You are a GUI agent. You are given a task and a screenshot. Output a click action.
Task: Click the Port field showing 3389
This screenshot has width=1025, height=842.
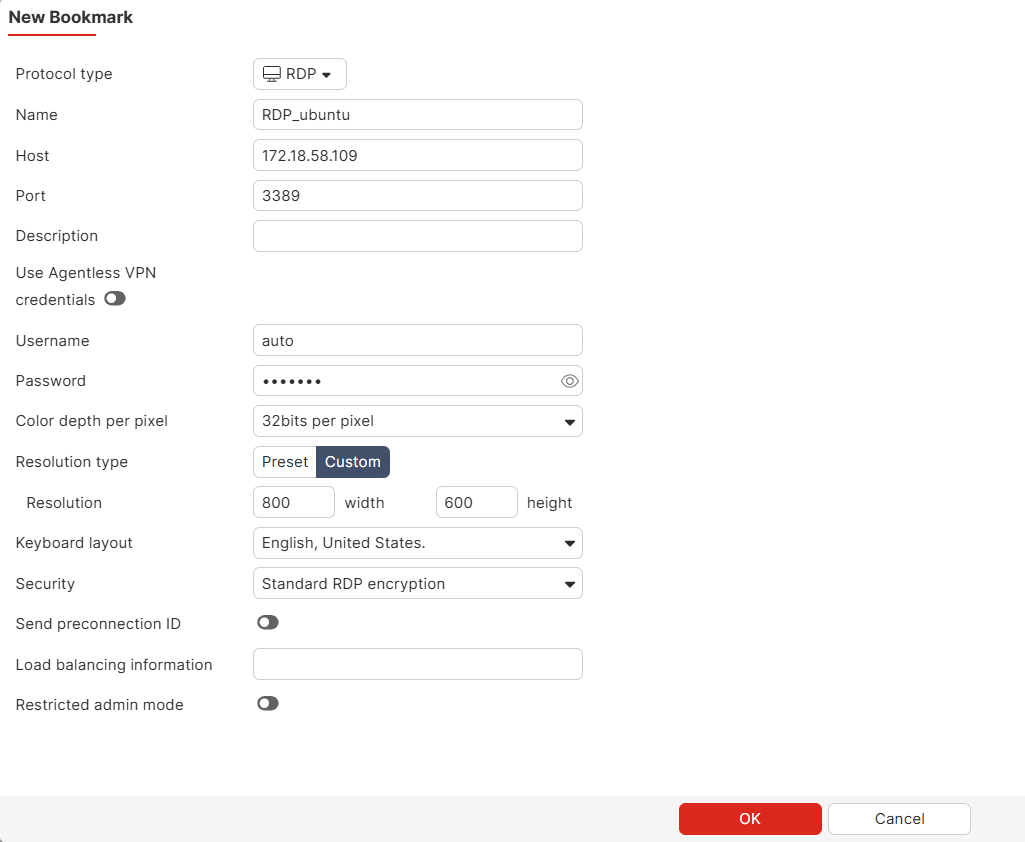click(417, 195)
